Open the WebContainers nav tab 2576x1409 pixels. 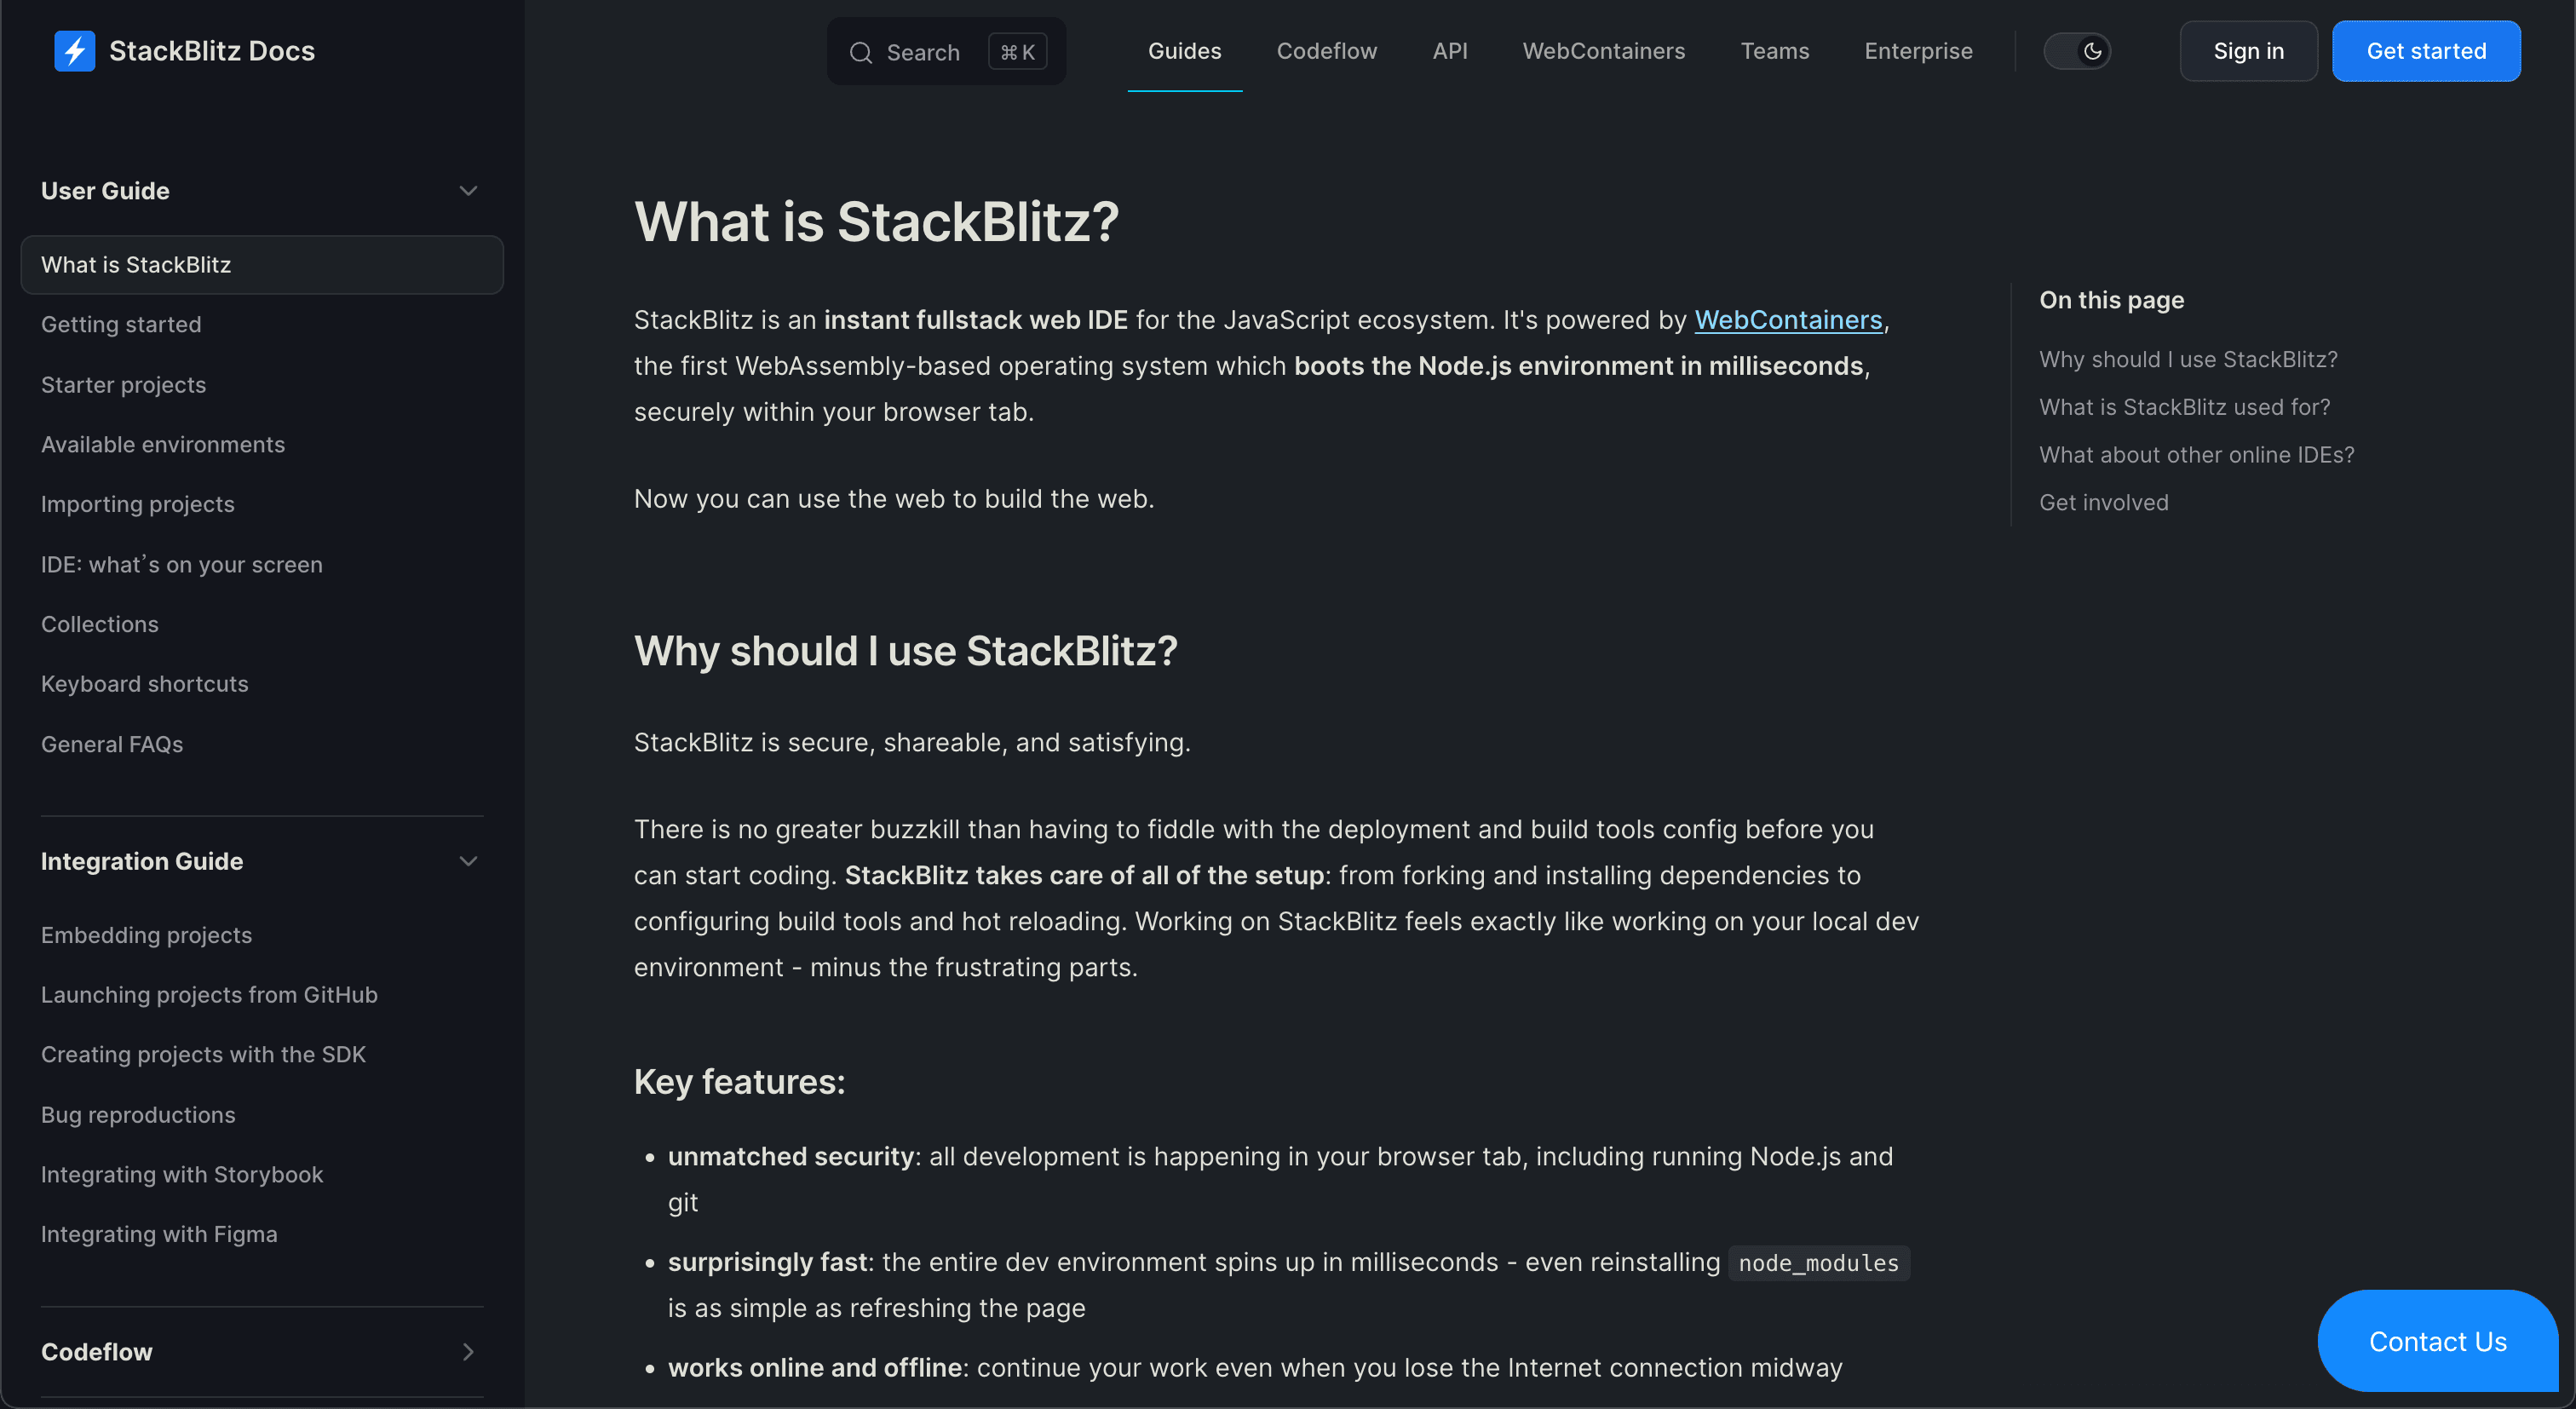point(1603,51)
